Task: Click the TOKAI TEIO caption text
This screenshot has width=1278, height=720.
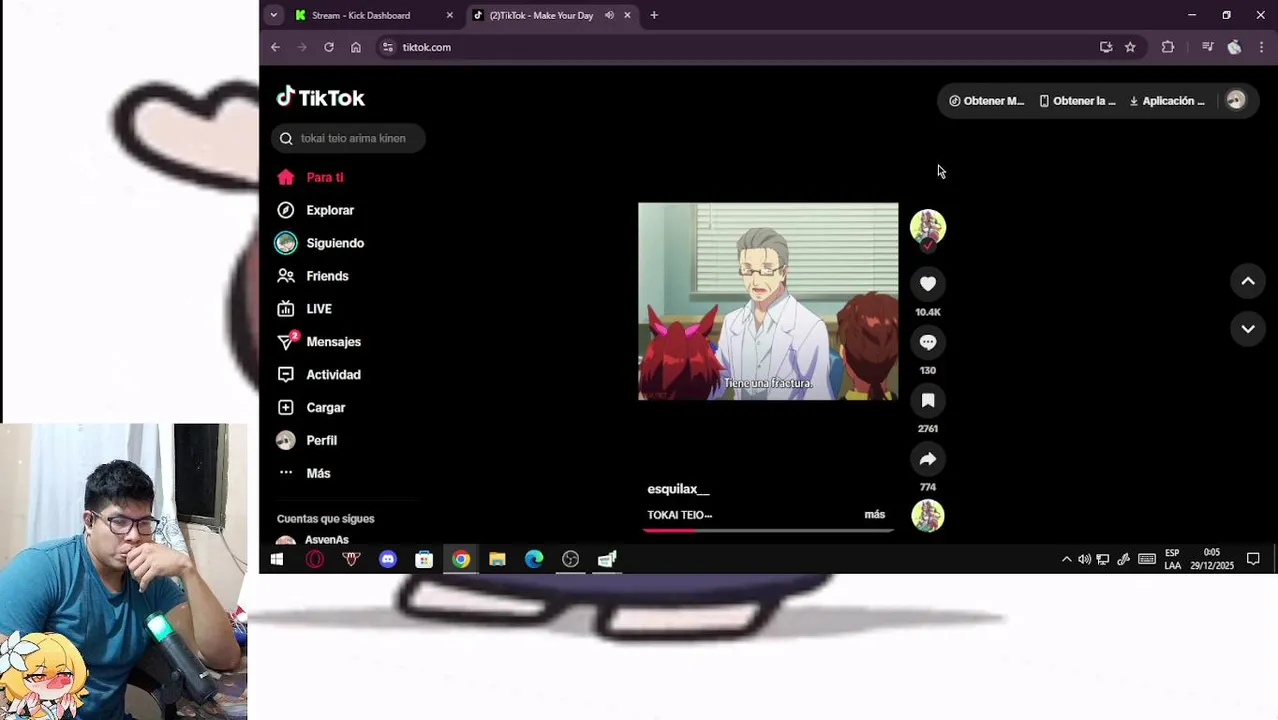Action: (680, 515)
